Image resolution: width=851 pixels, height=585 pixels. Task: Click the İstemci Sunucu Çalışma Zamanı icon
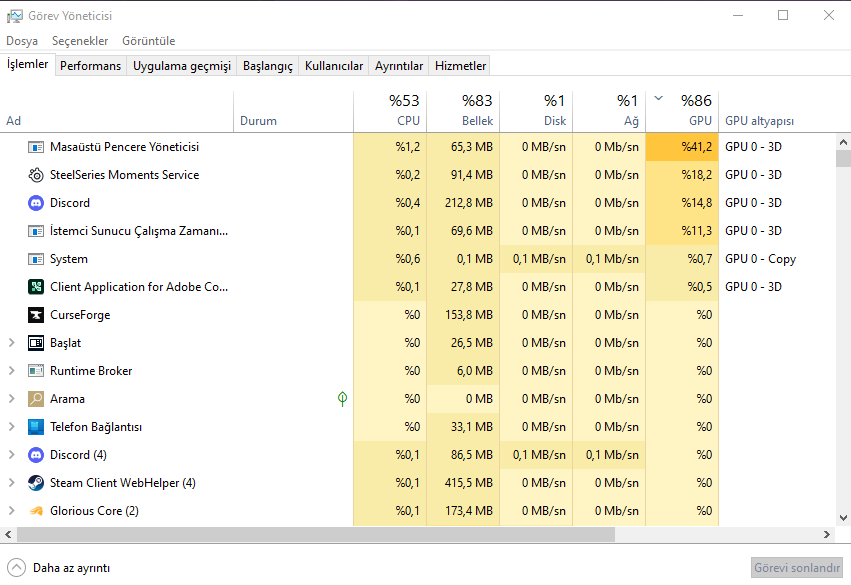click(36, 231)
